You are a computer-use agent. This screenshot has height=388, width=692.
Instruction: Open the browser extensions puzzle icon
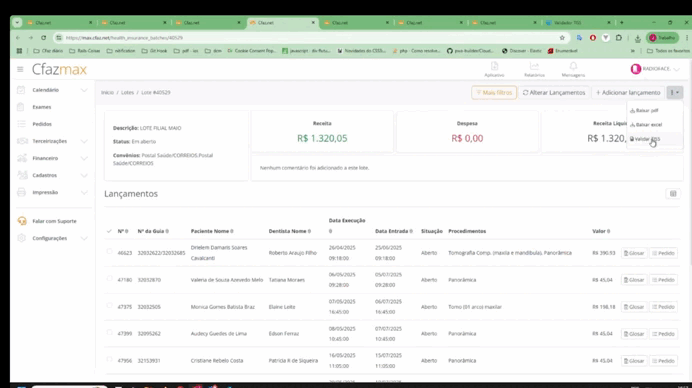619,38
